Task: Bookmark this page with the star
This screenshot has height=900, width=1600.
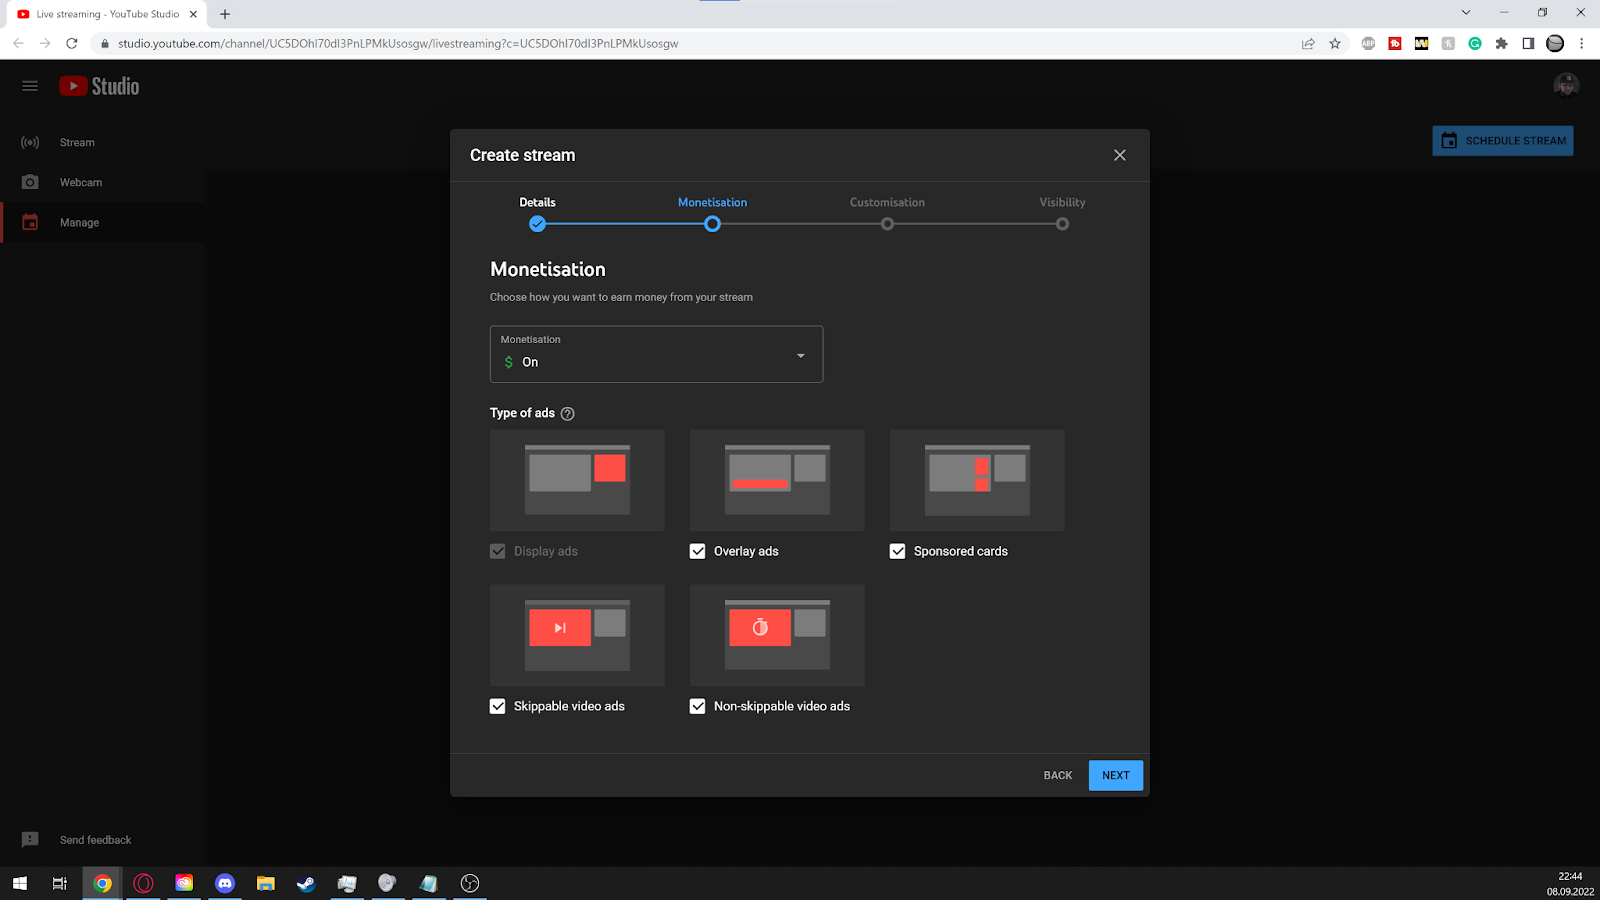Action: click(x=1335, y=43)
